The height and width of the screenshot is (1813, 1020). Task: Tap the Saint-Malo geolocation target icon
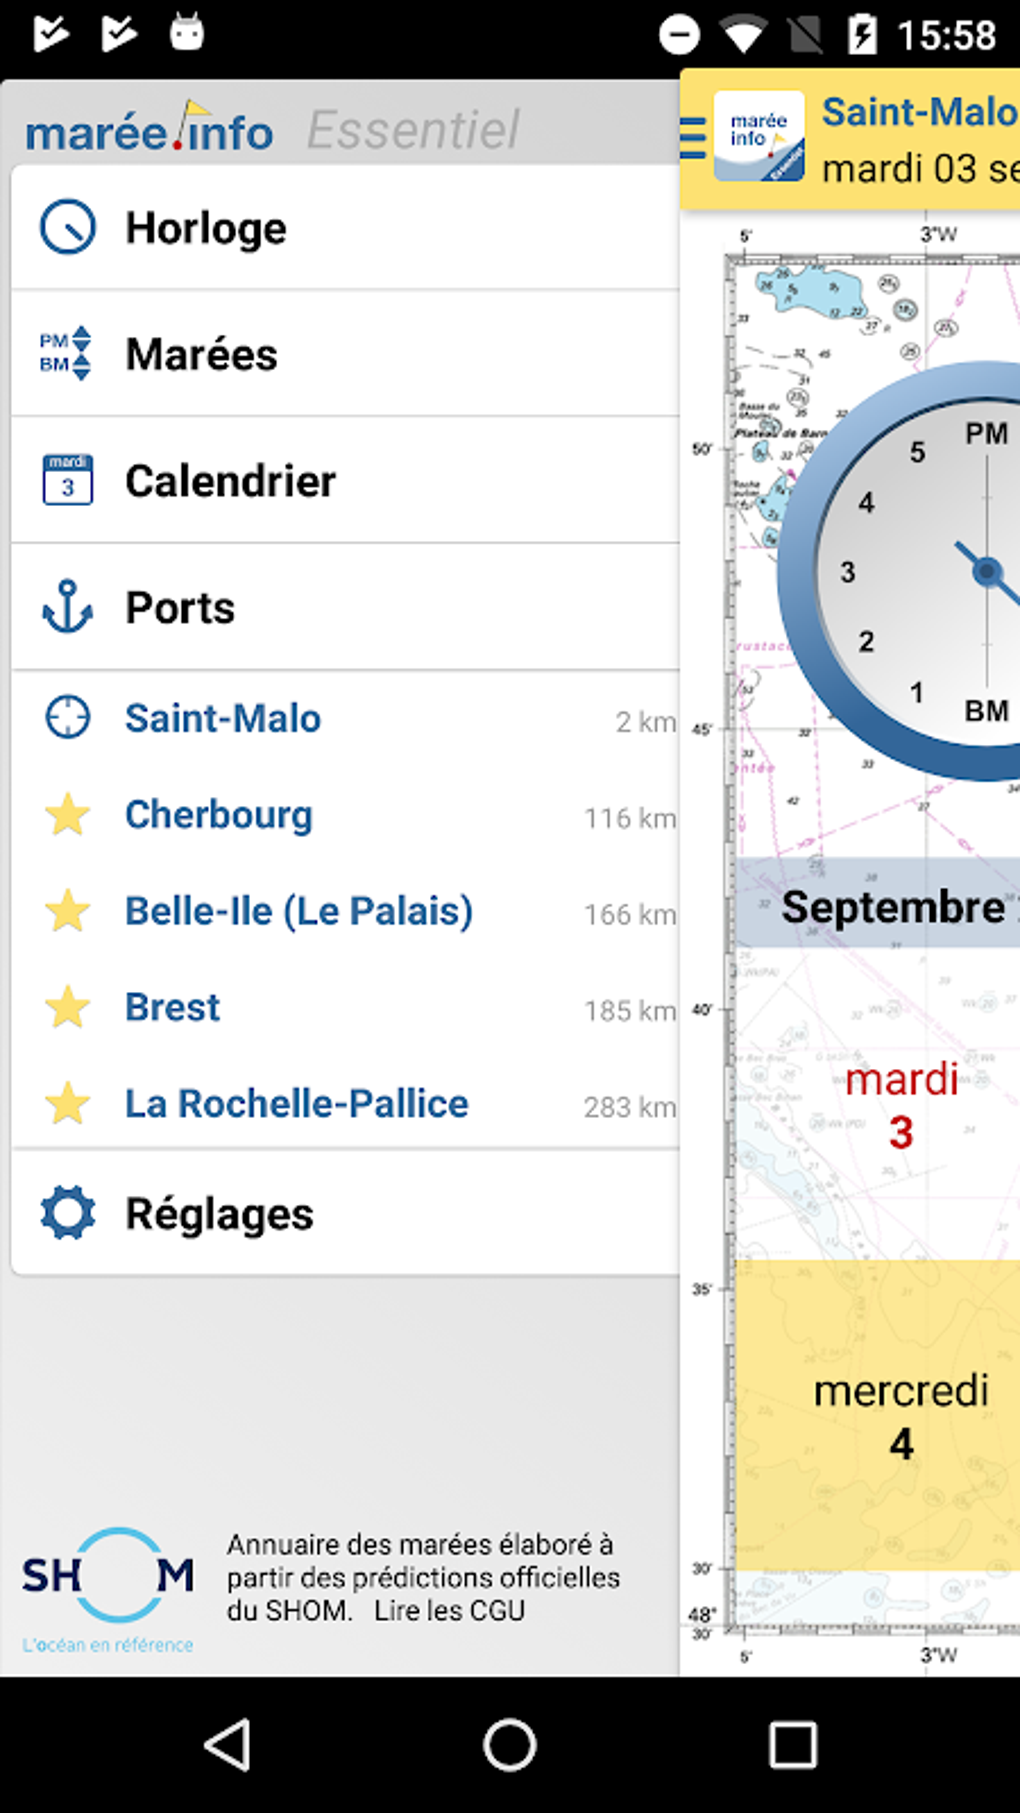[67, 718]
